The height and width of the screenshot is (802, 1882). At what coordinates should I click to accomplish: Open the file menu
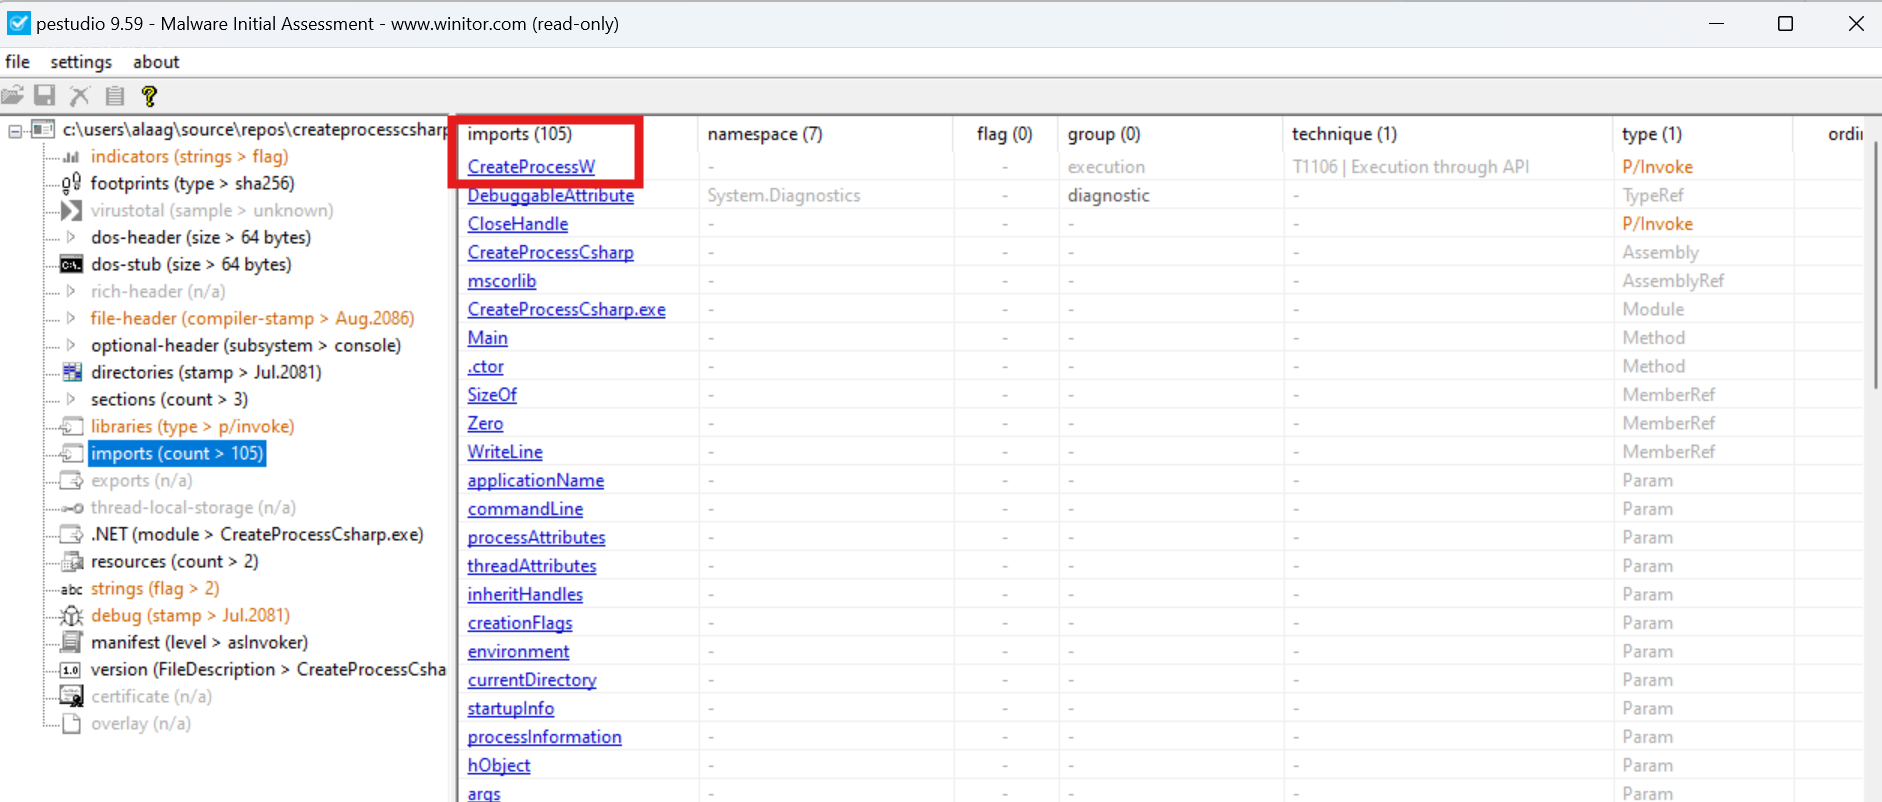(17, 62)
